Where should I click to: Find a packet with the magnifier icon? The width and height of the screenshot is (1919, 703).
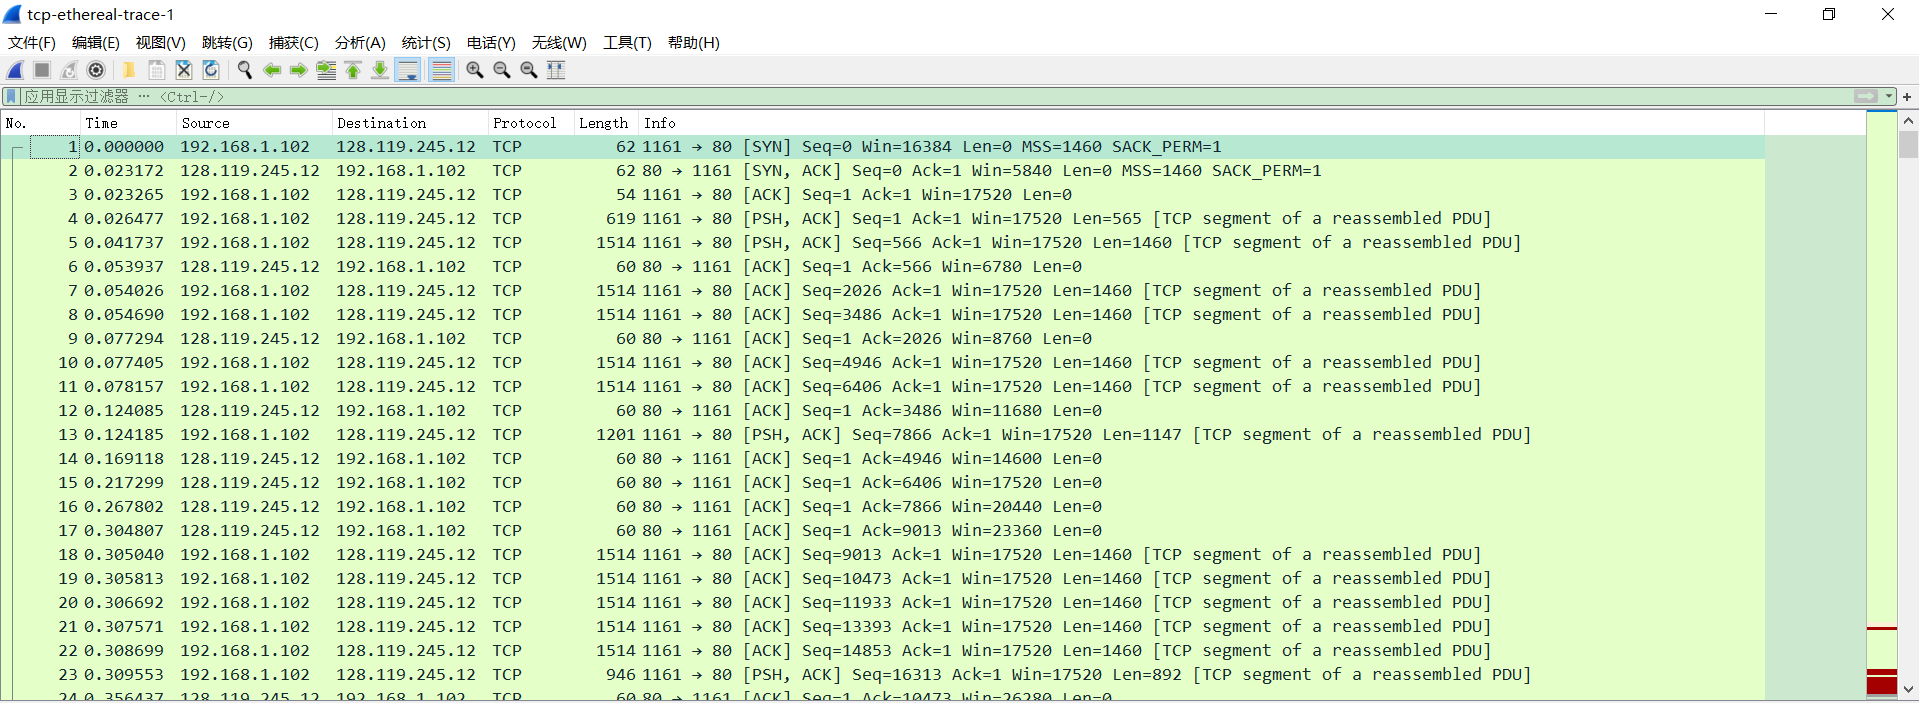point(244,70)
